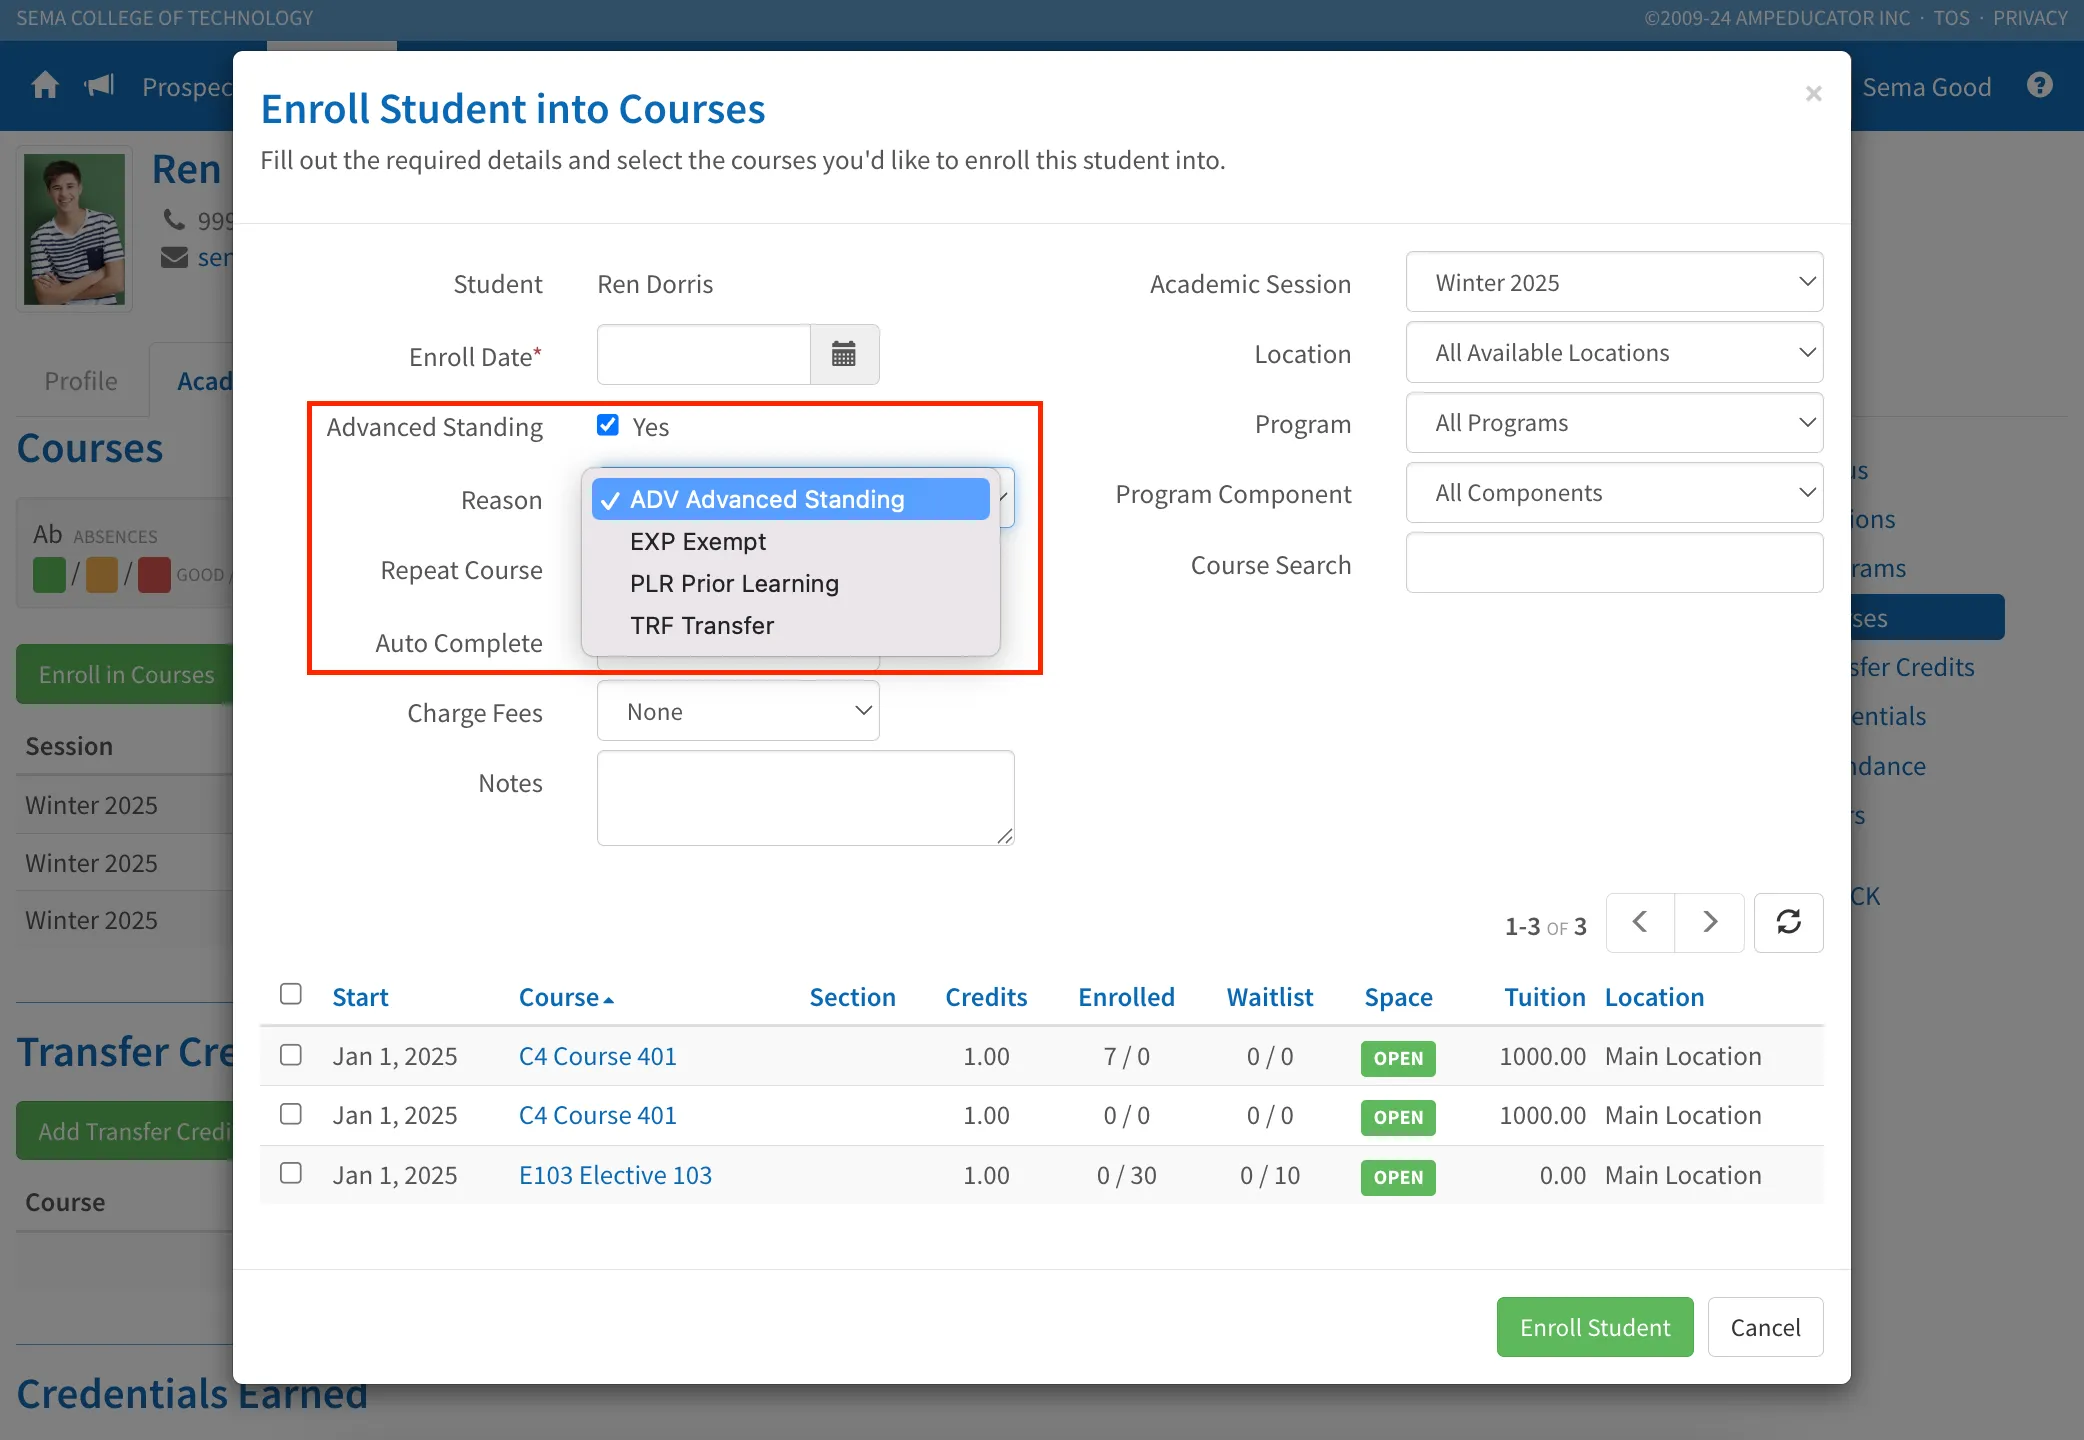Image resolution: width=2084 pixels, height=1440 pixels.
Task: Sort by Enrolled column header
Action: pos(1126,997)
